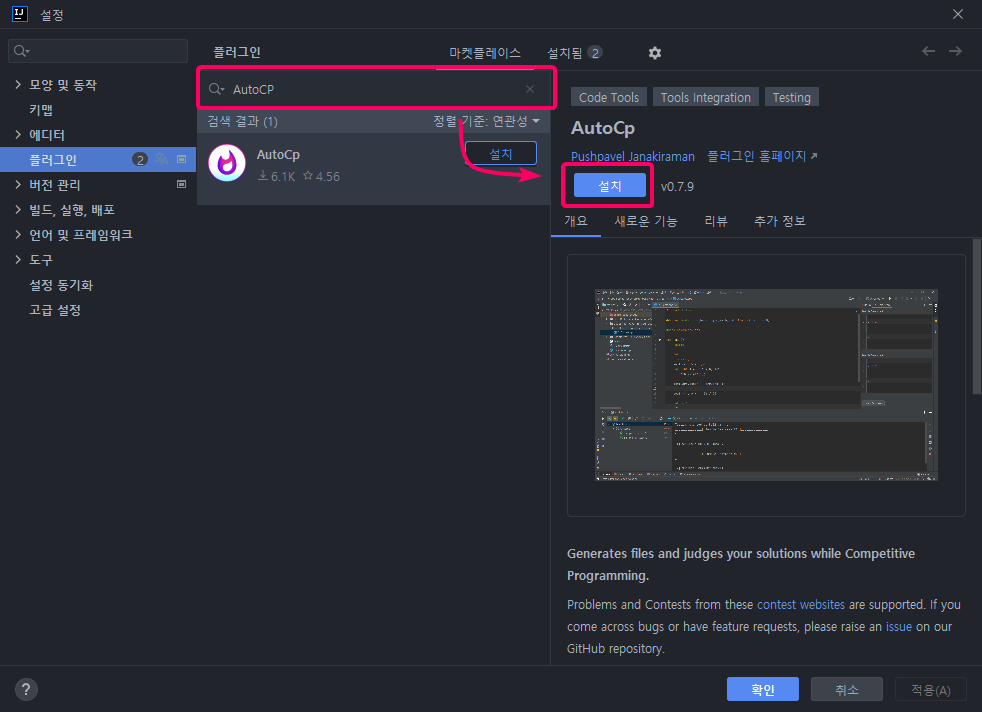
Task: Open the Pushpavel Janakiraman vendor link
Action: (633, 156)
